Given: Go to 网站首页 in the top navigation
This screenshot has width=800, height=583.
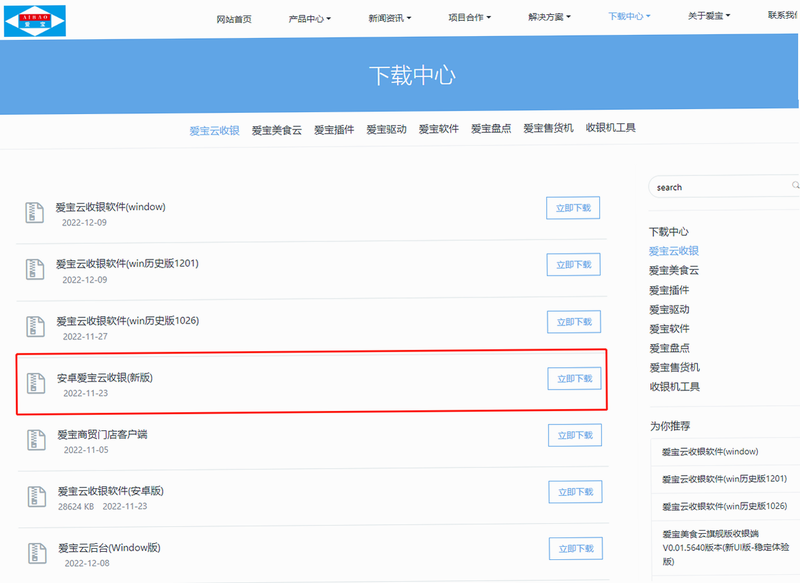Looking at the screenshot, I should (234, 19).
